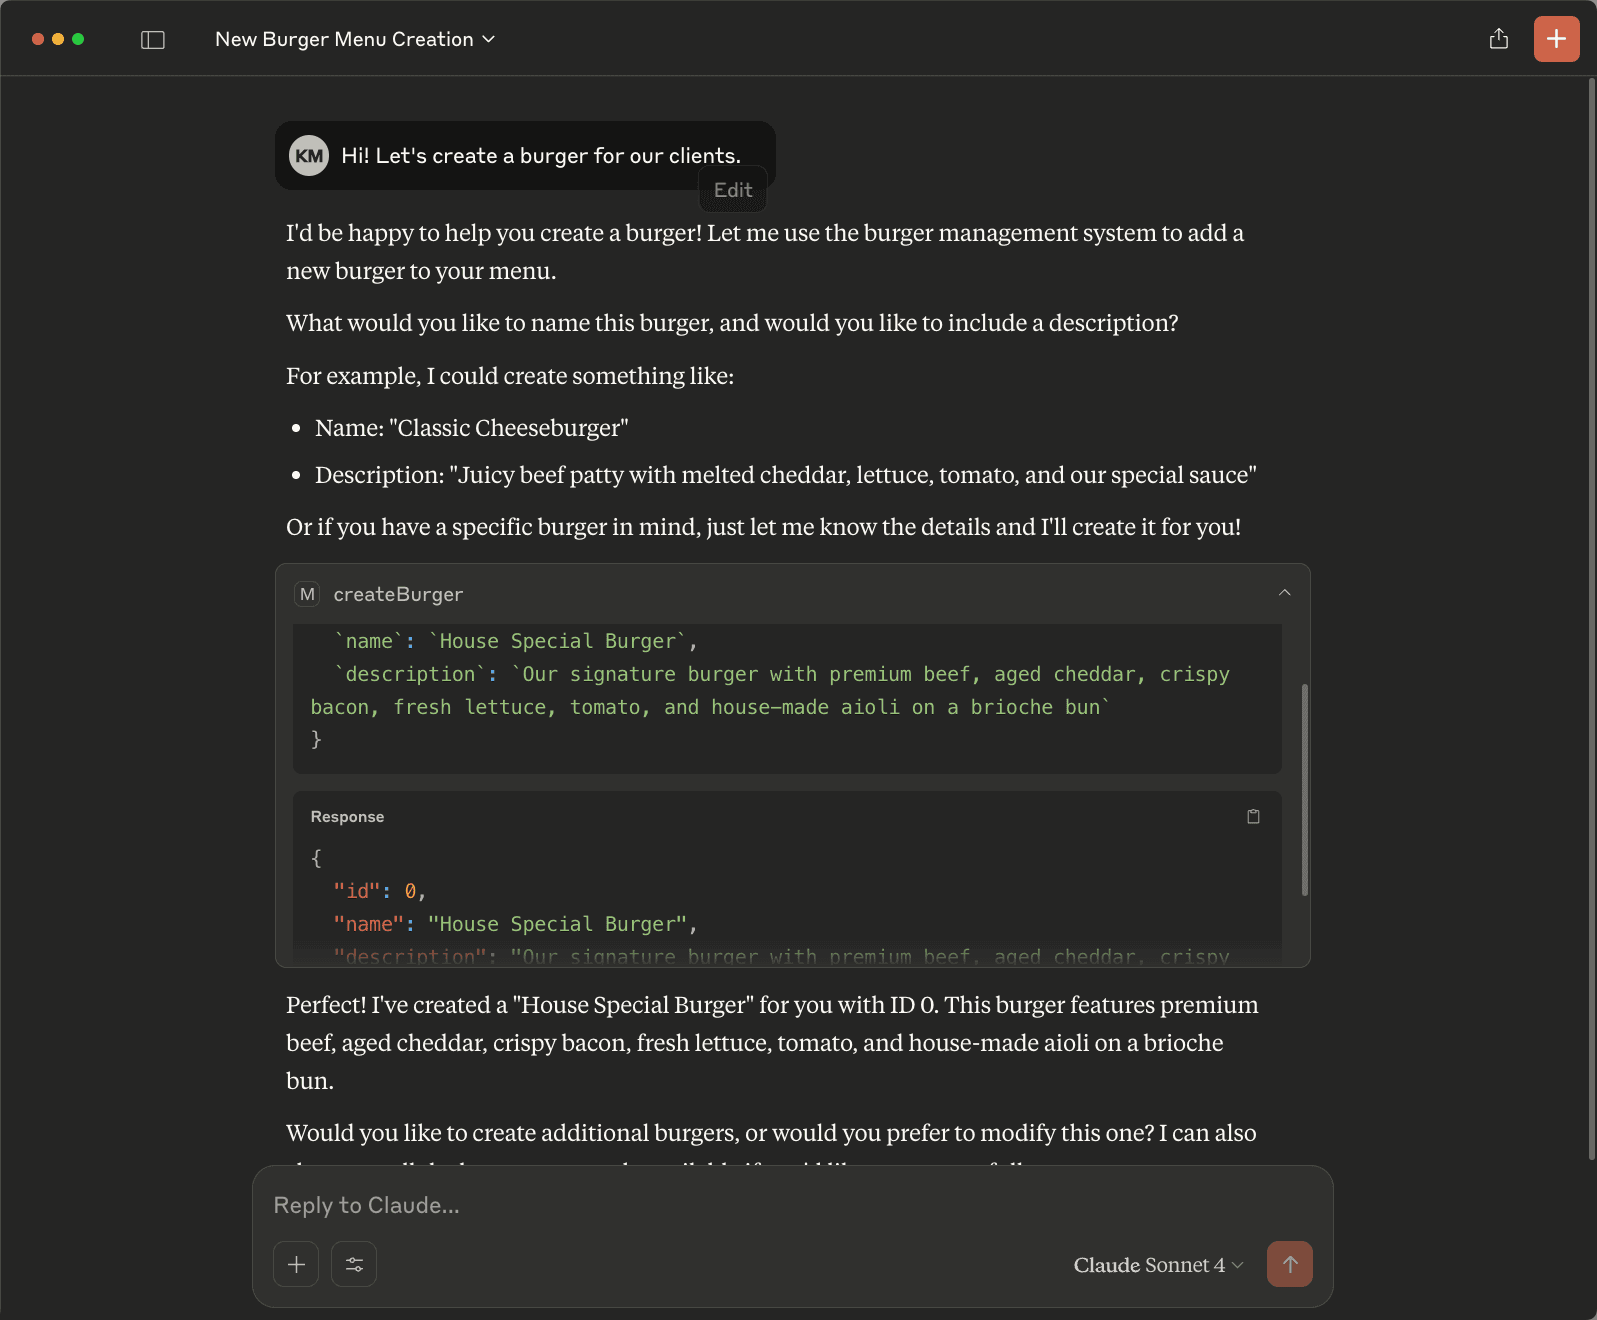This screenshot has width=1597, height=1320.
Task: Click Edit on the user message
Action: (732, 190)
